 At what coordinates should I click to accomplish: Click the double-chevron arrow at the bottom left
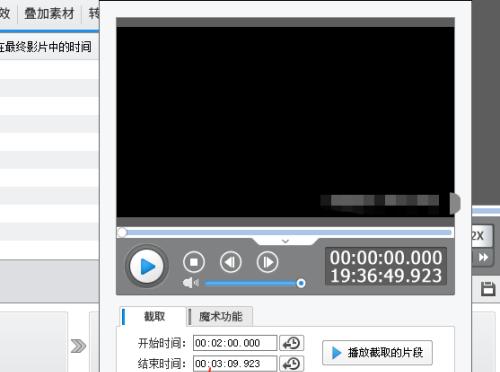click(x=78, y=346)
